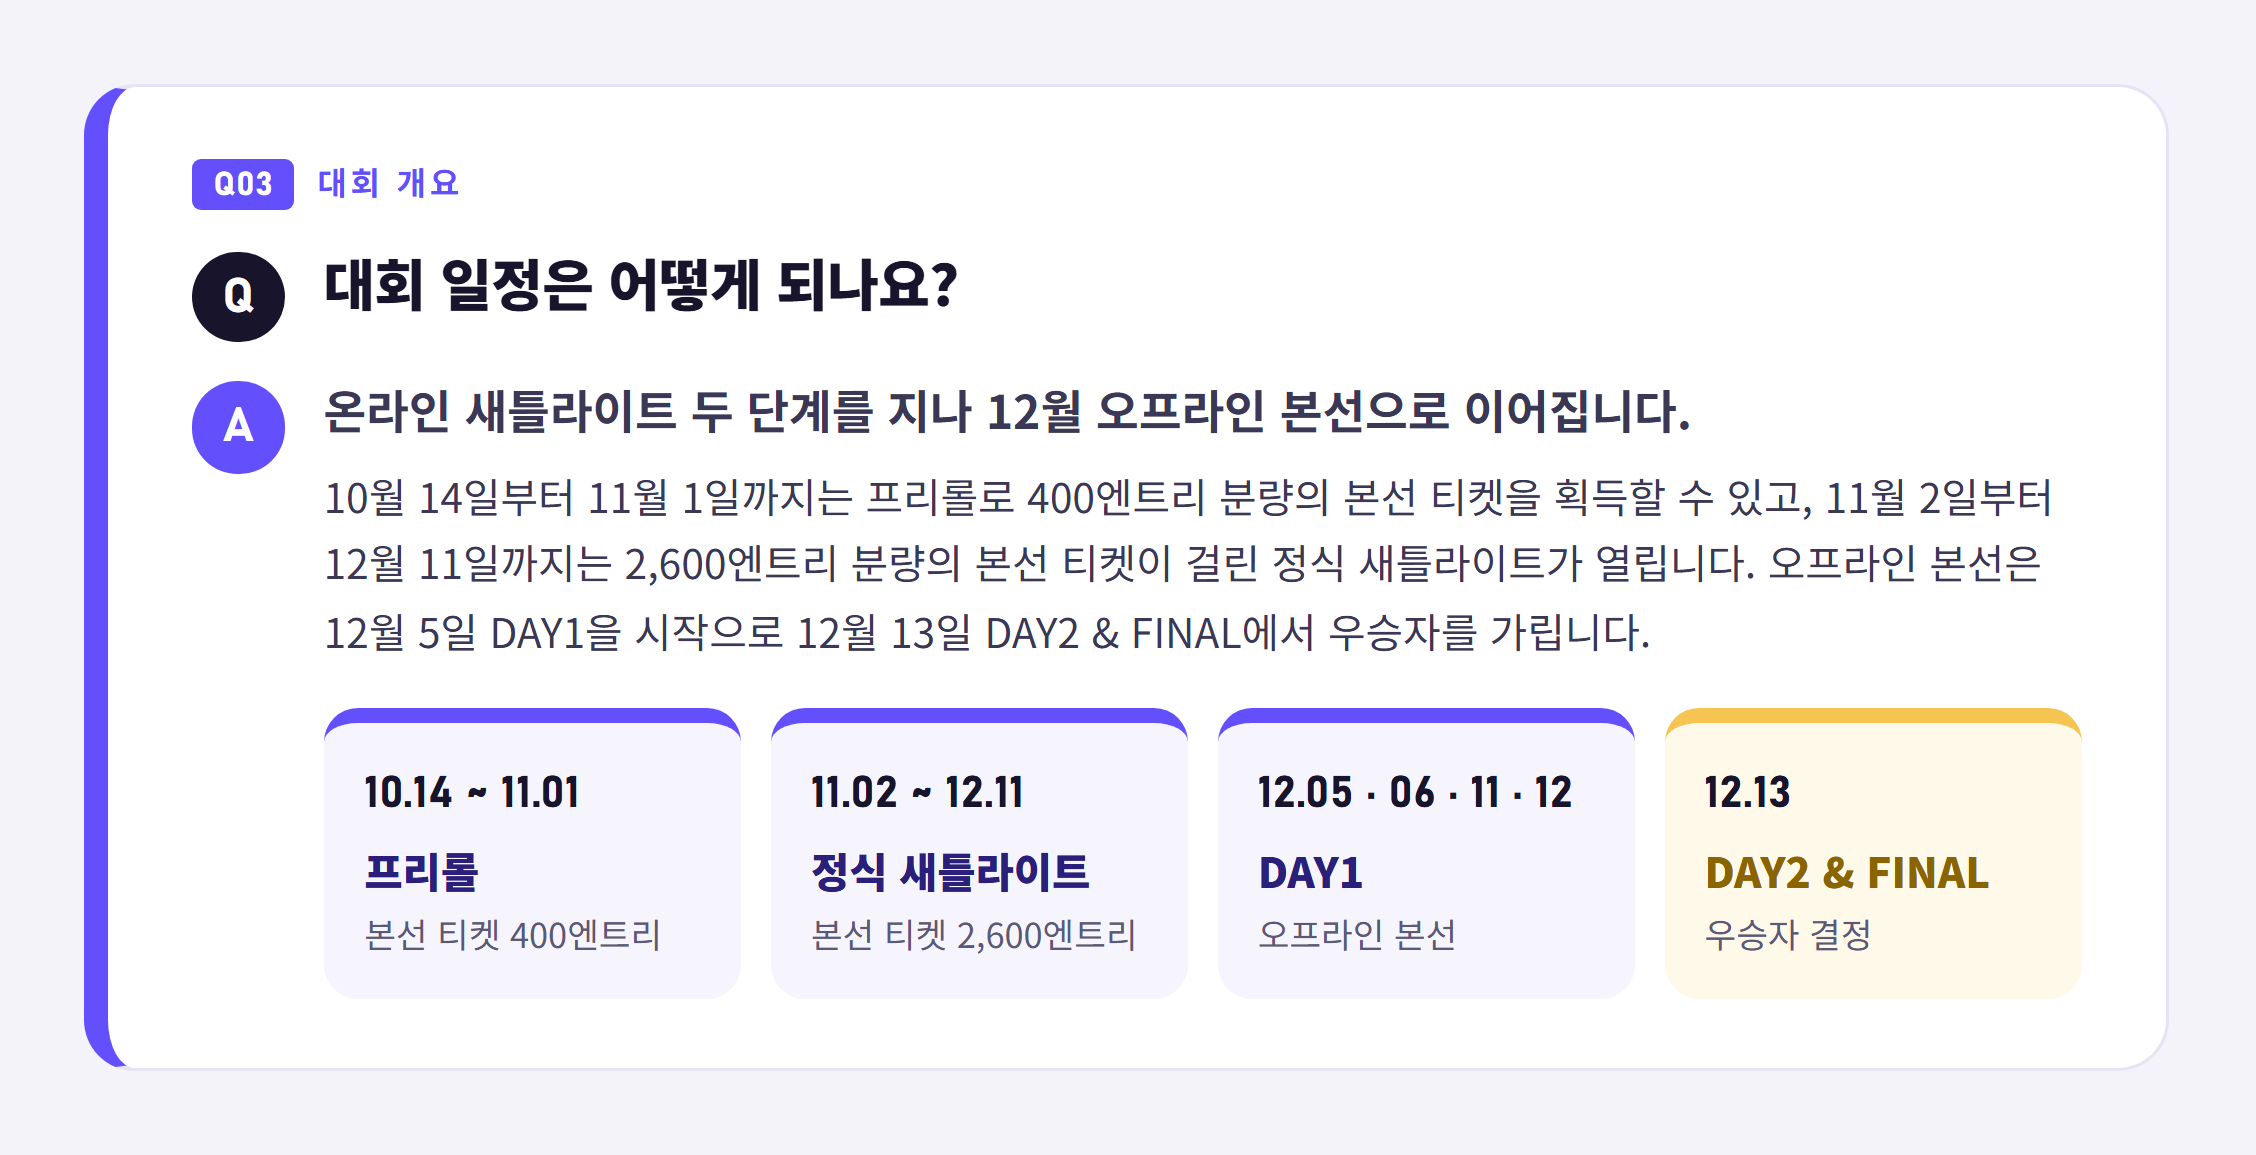Screen dimensions: 2256x1155
Task: Select the 프리롤 schedule card
Action: click(532, 853)
